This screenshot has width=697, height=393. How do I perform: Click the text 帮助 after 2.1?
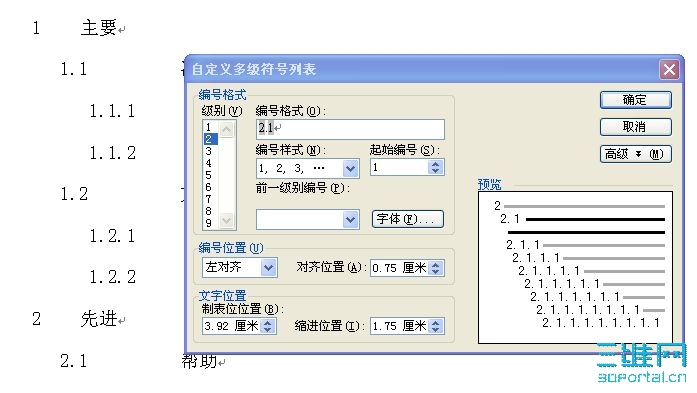(x=200, y=361)
